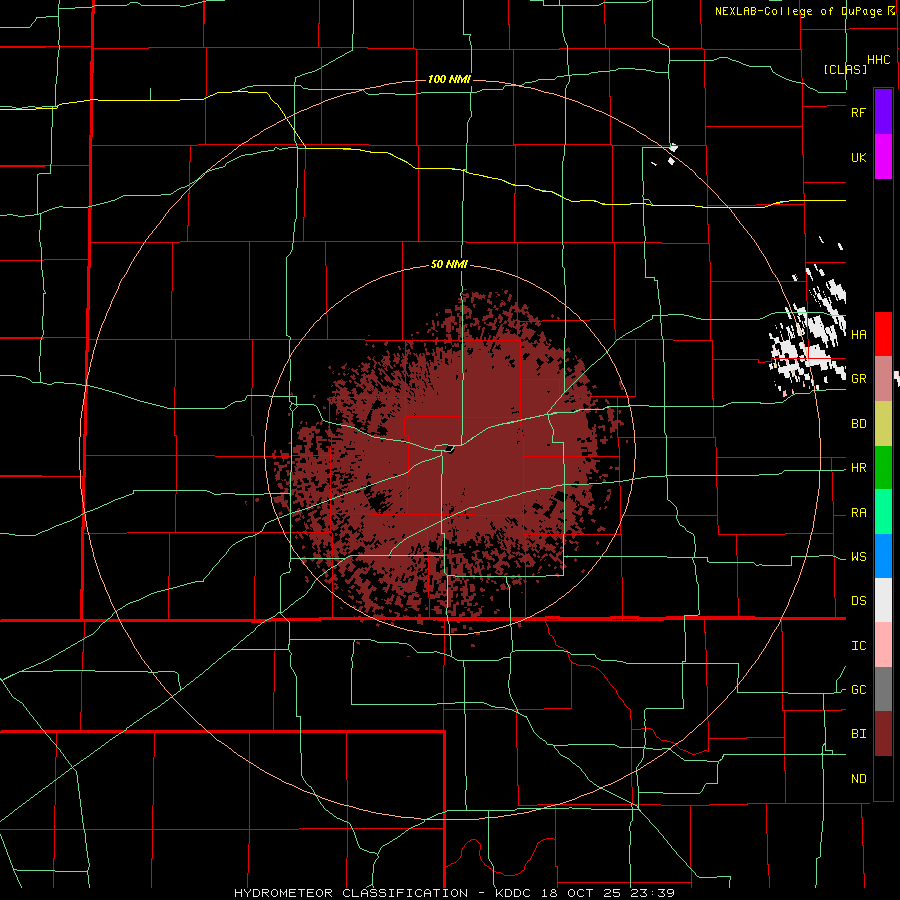This screenshot has height=900, width=900.
Task: Click the ND legend label
Action: [x=858, y=779]
